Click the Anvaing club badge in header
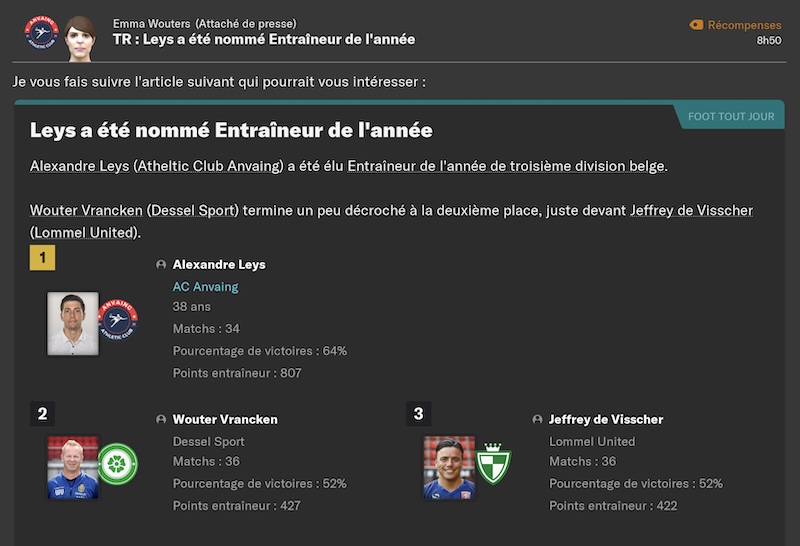 tap(41, 33)
